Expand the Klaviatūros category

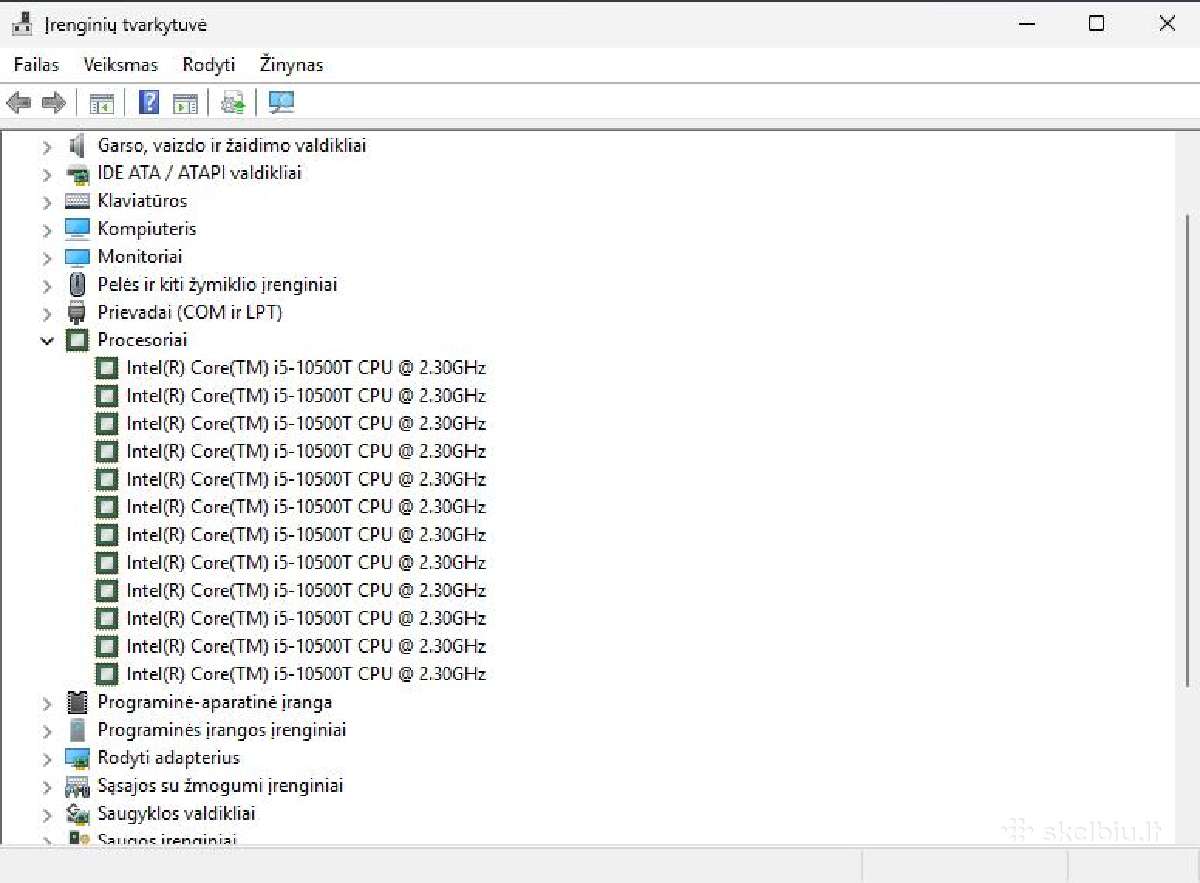pos(47,202)
